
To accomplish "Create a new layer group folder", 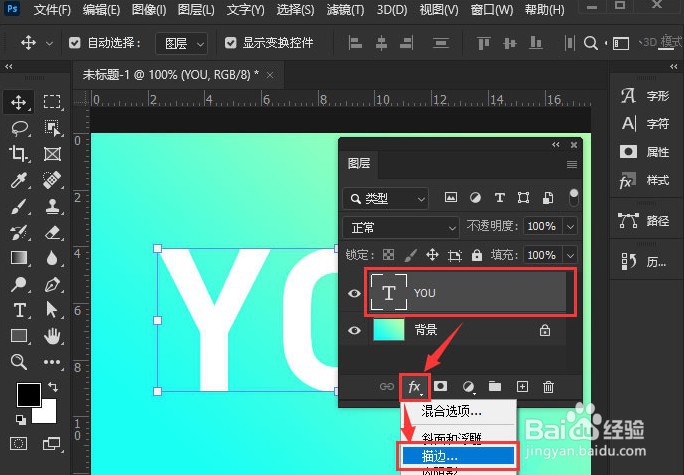I will point(495,386).
